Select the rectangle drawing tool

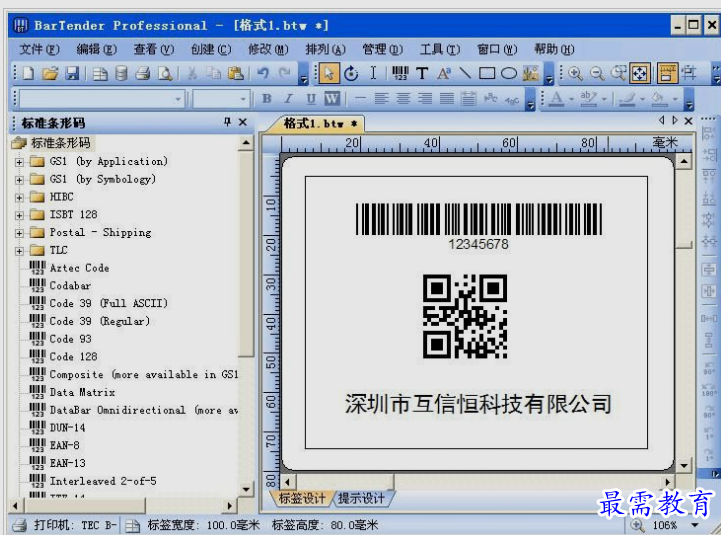(x=487, y=73)
